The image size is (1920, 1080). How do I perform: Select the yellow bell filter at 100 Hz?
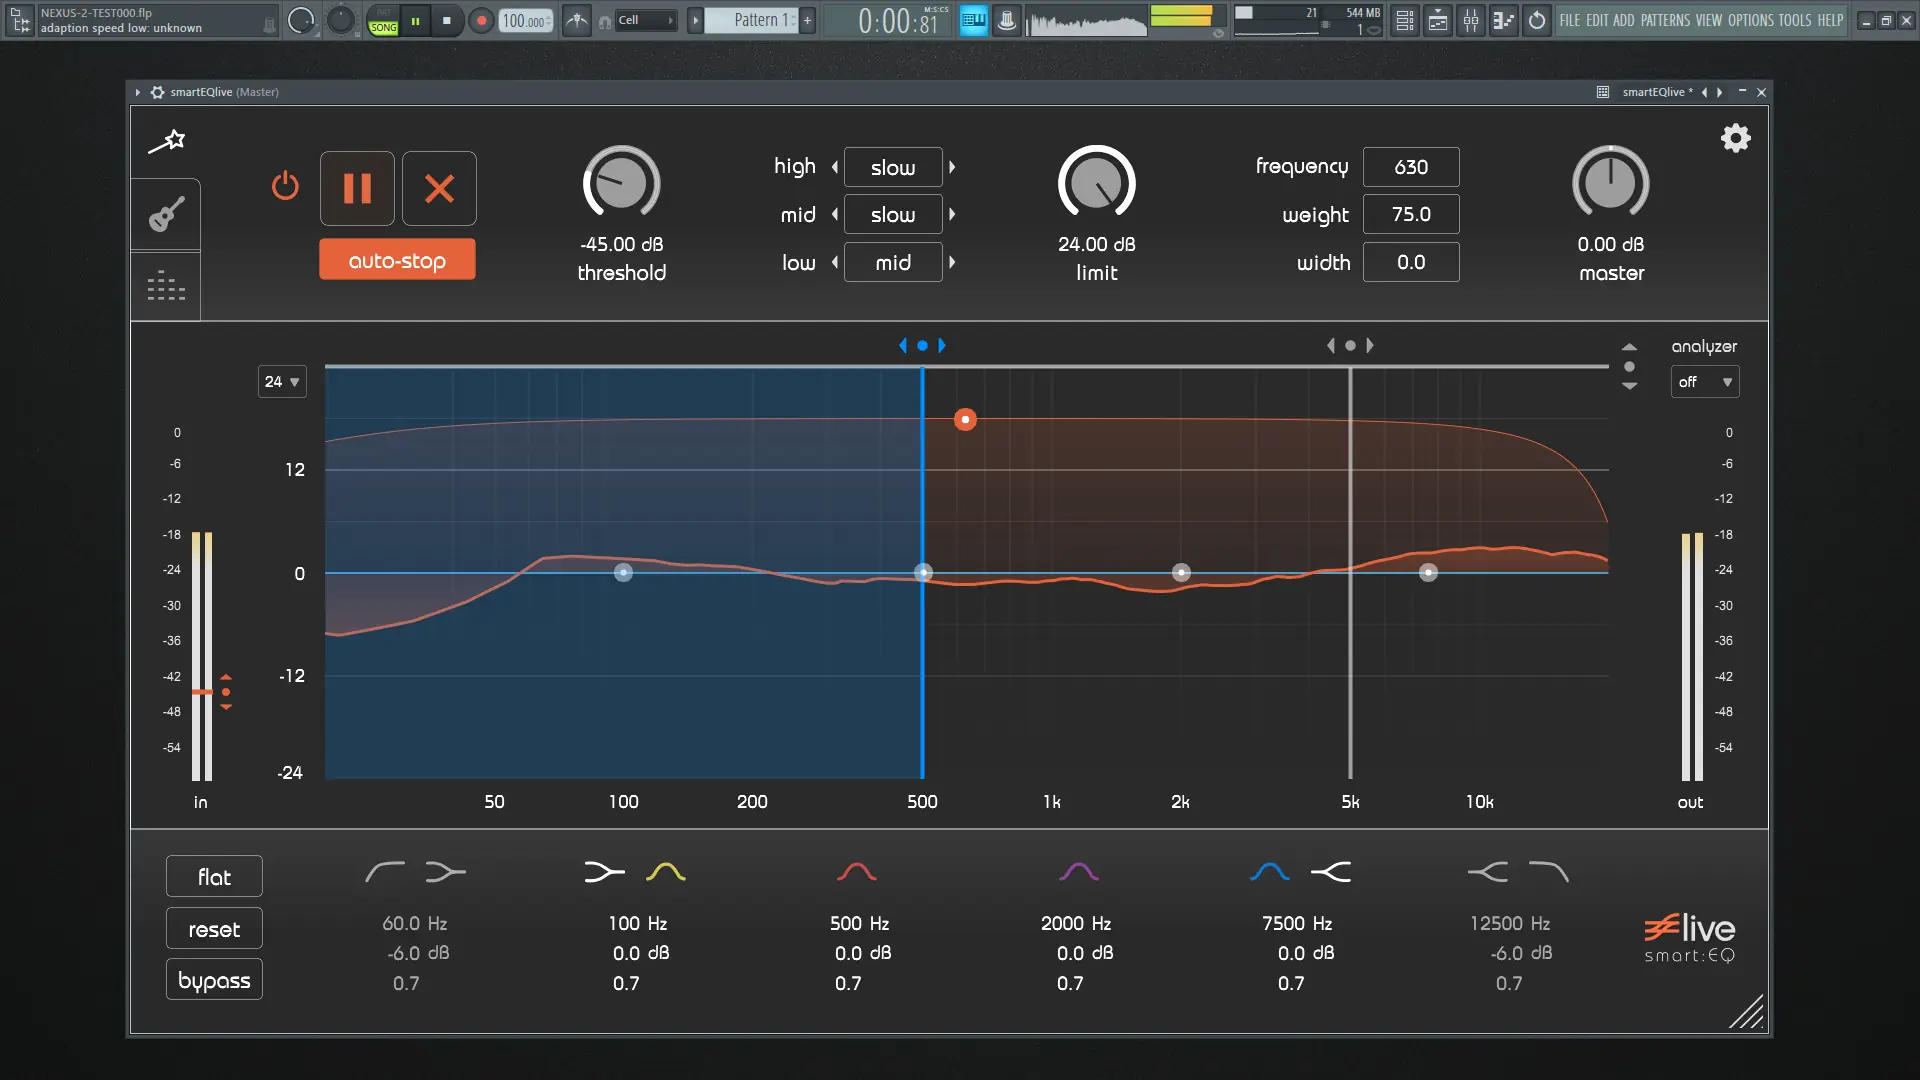[665, 872]
